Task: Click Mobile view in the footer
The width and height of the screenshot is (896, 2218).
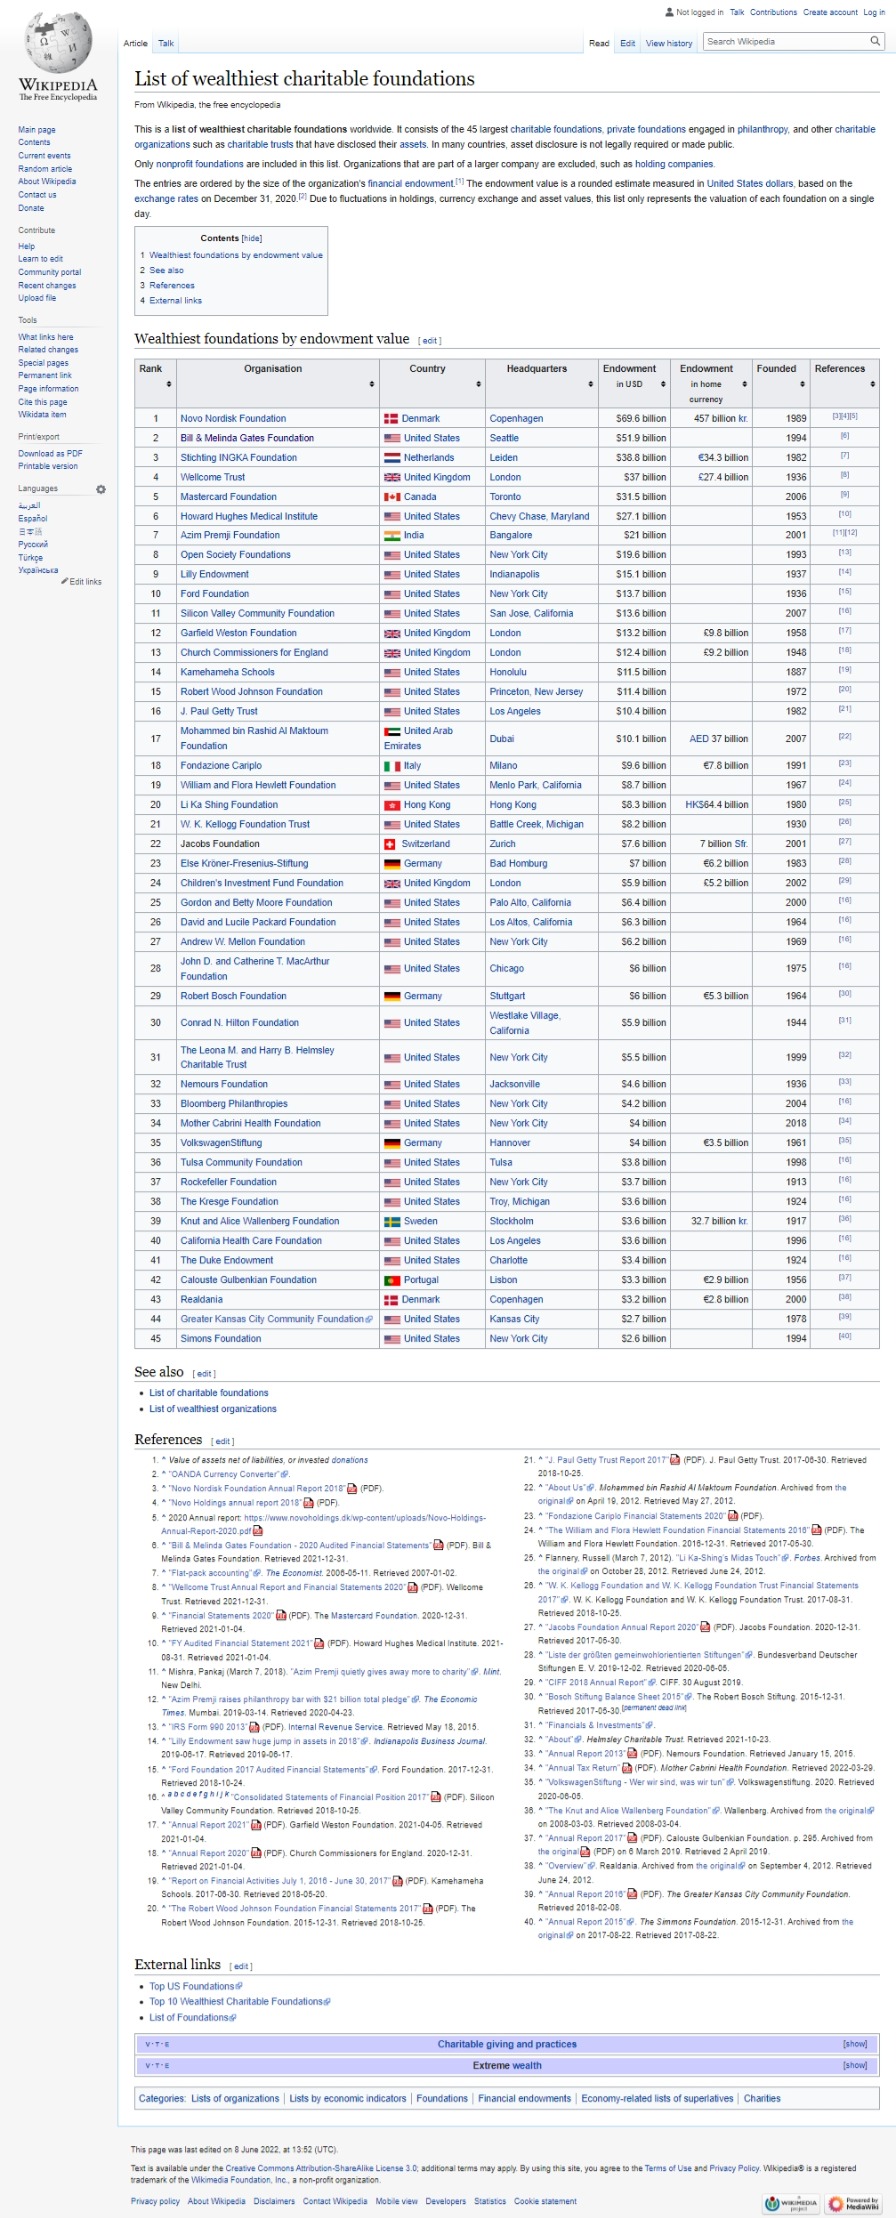Action: coord(396,2201)
